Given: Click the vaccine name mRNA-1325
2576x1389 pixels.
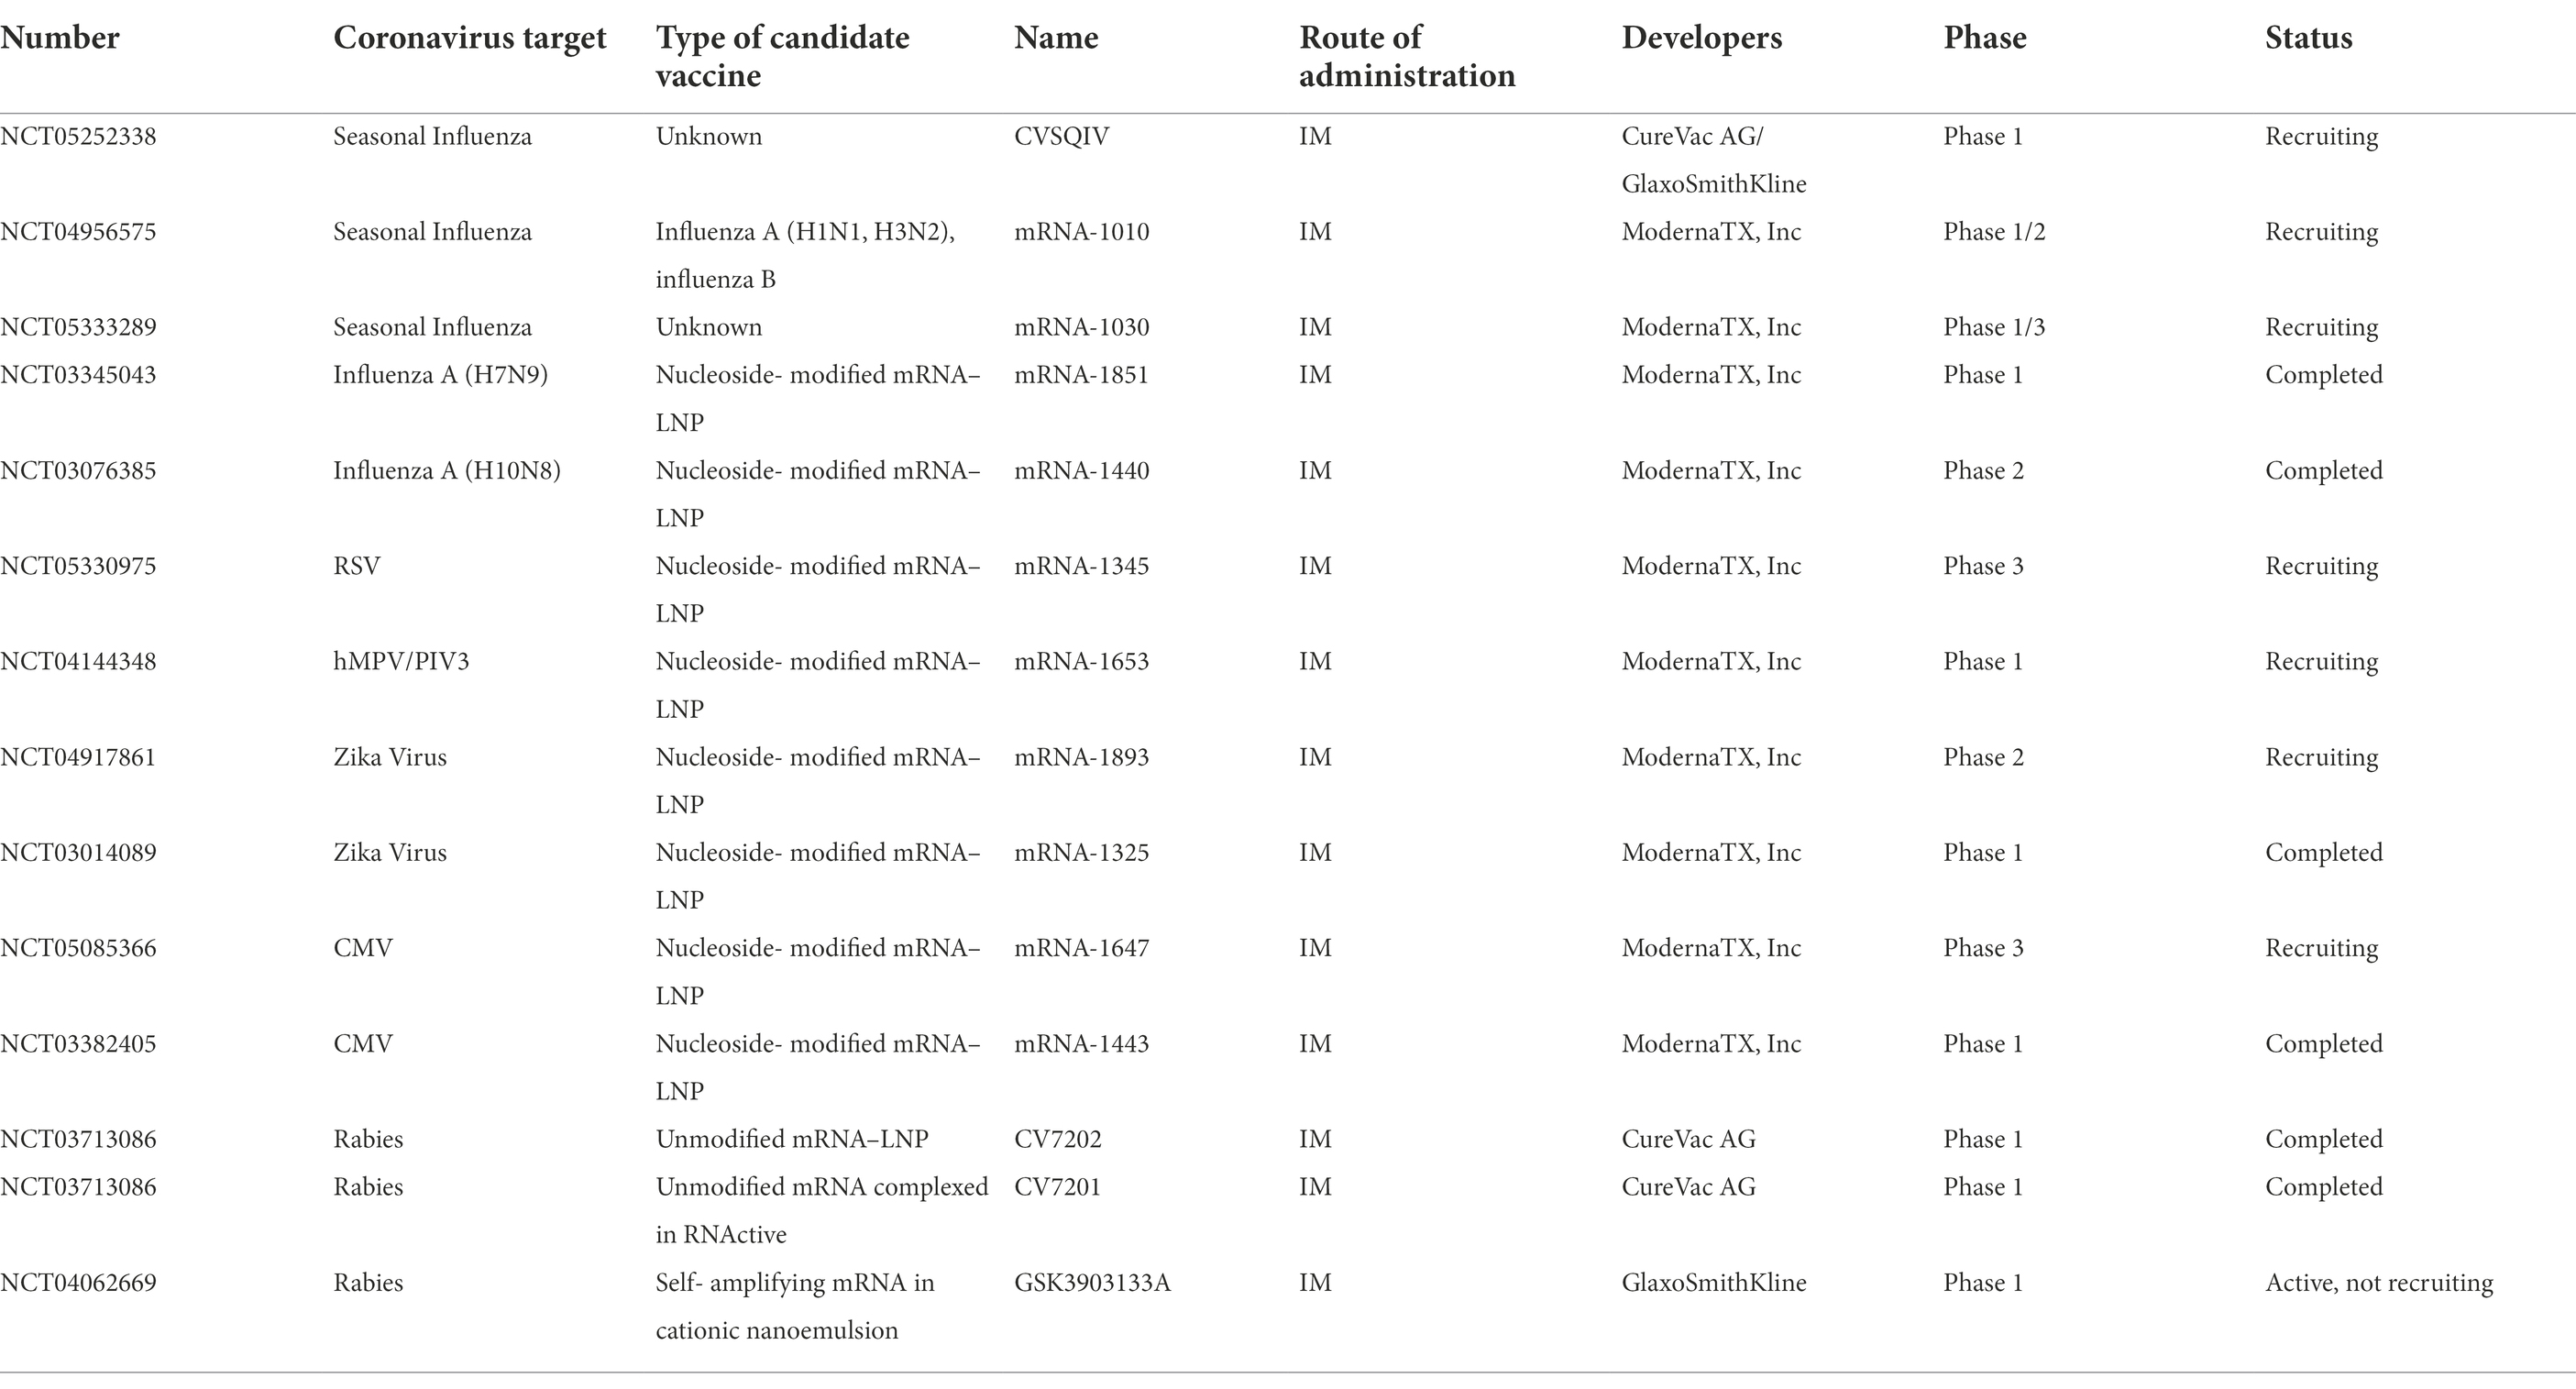Looking at the screenshot, I should (x=1081, y=852).
